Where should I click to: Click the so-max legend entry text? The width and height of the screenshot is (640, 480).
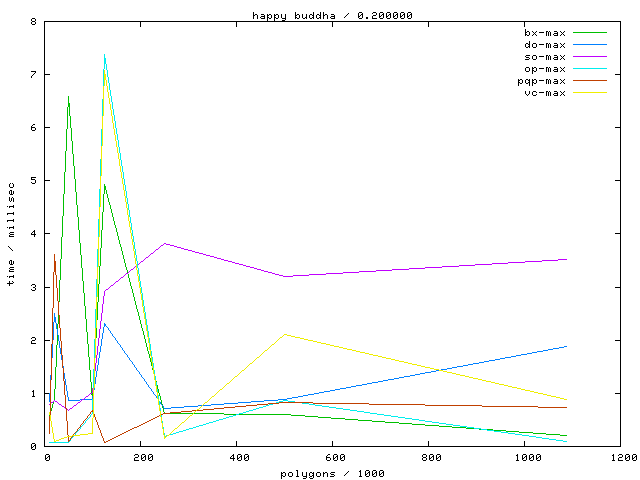[x=544, y=57]
